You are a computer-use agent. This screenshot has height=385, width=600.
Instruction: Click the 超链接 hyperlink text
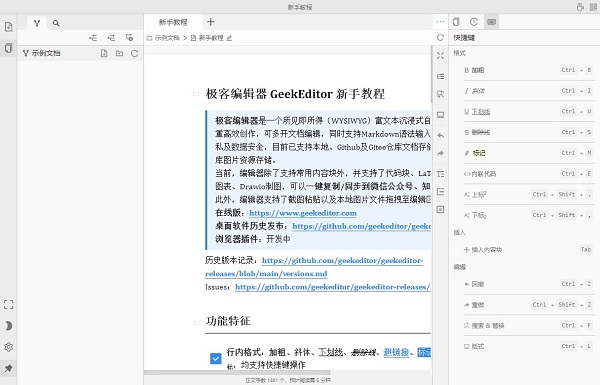[x=396, y=352]
